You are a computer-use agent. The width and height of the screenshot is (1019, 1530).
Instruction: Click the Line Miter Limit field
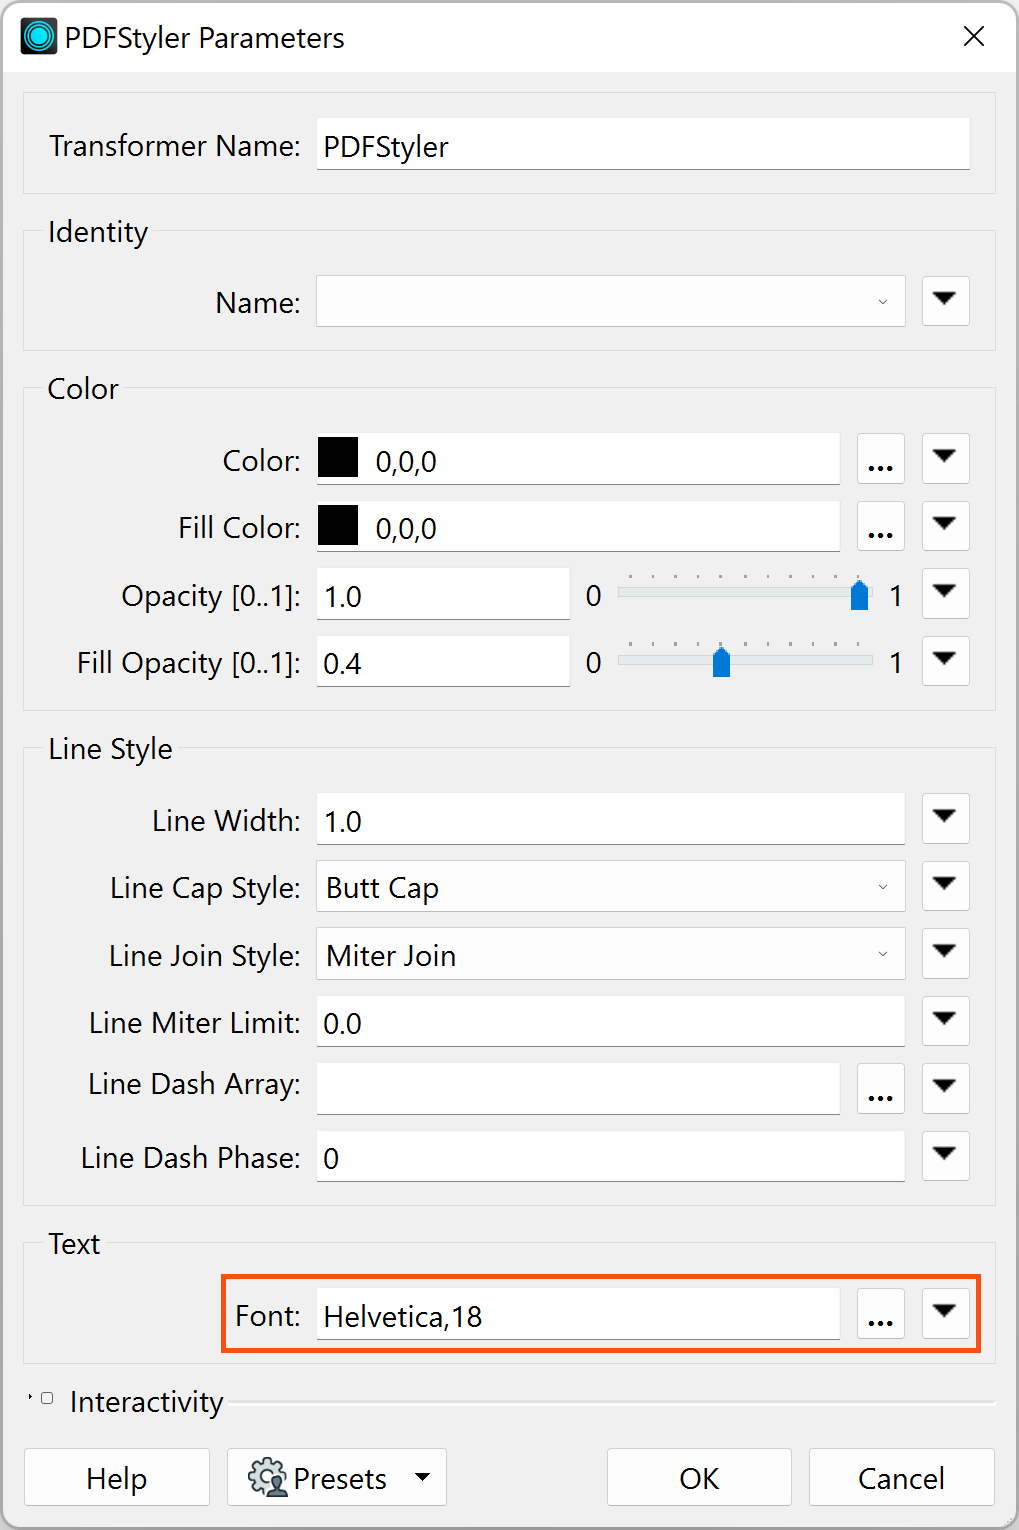click(610, 1021)
